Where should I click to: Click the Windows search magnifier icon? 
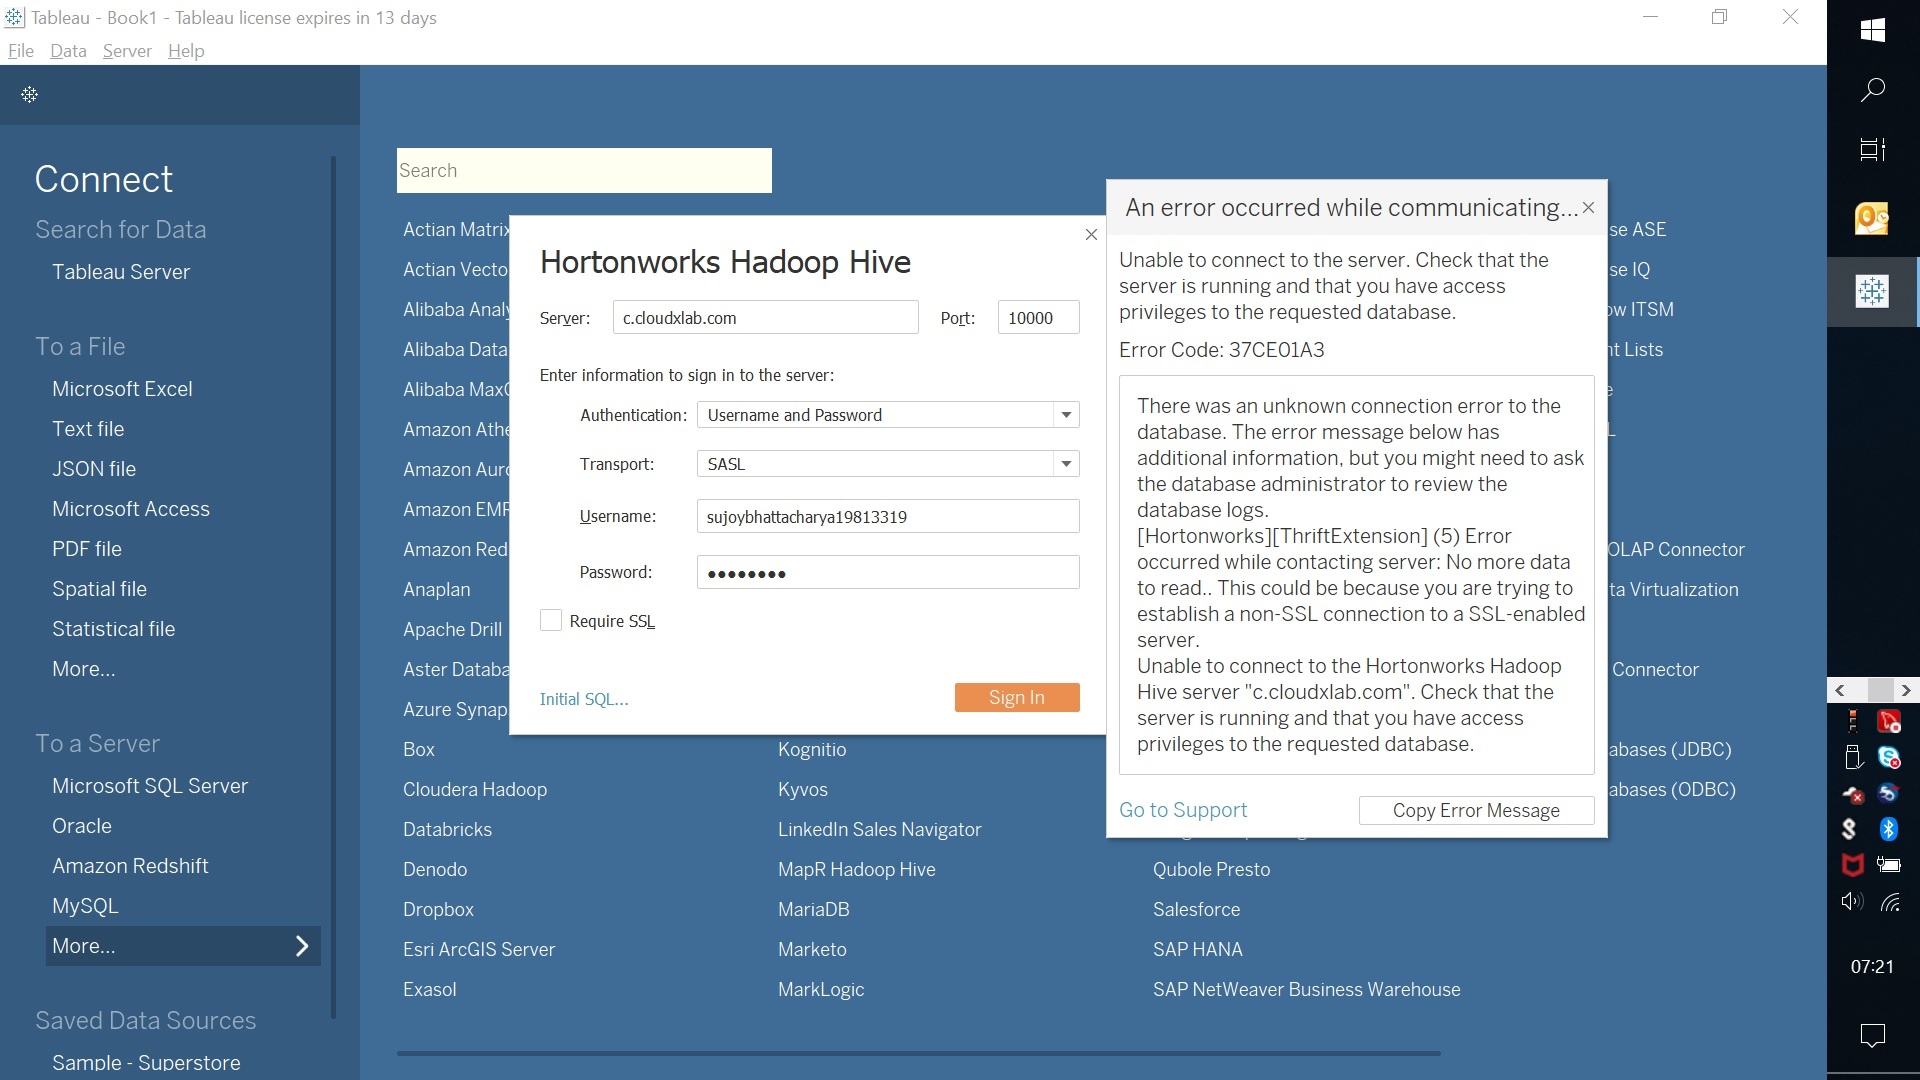(x=1872, y=90)
